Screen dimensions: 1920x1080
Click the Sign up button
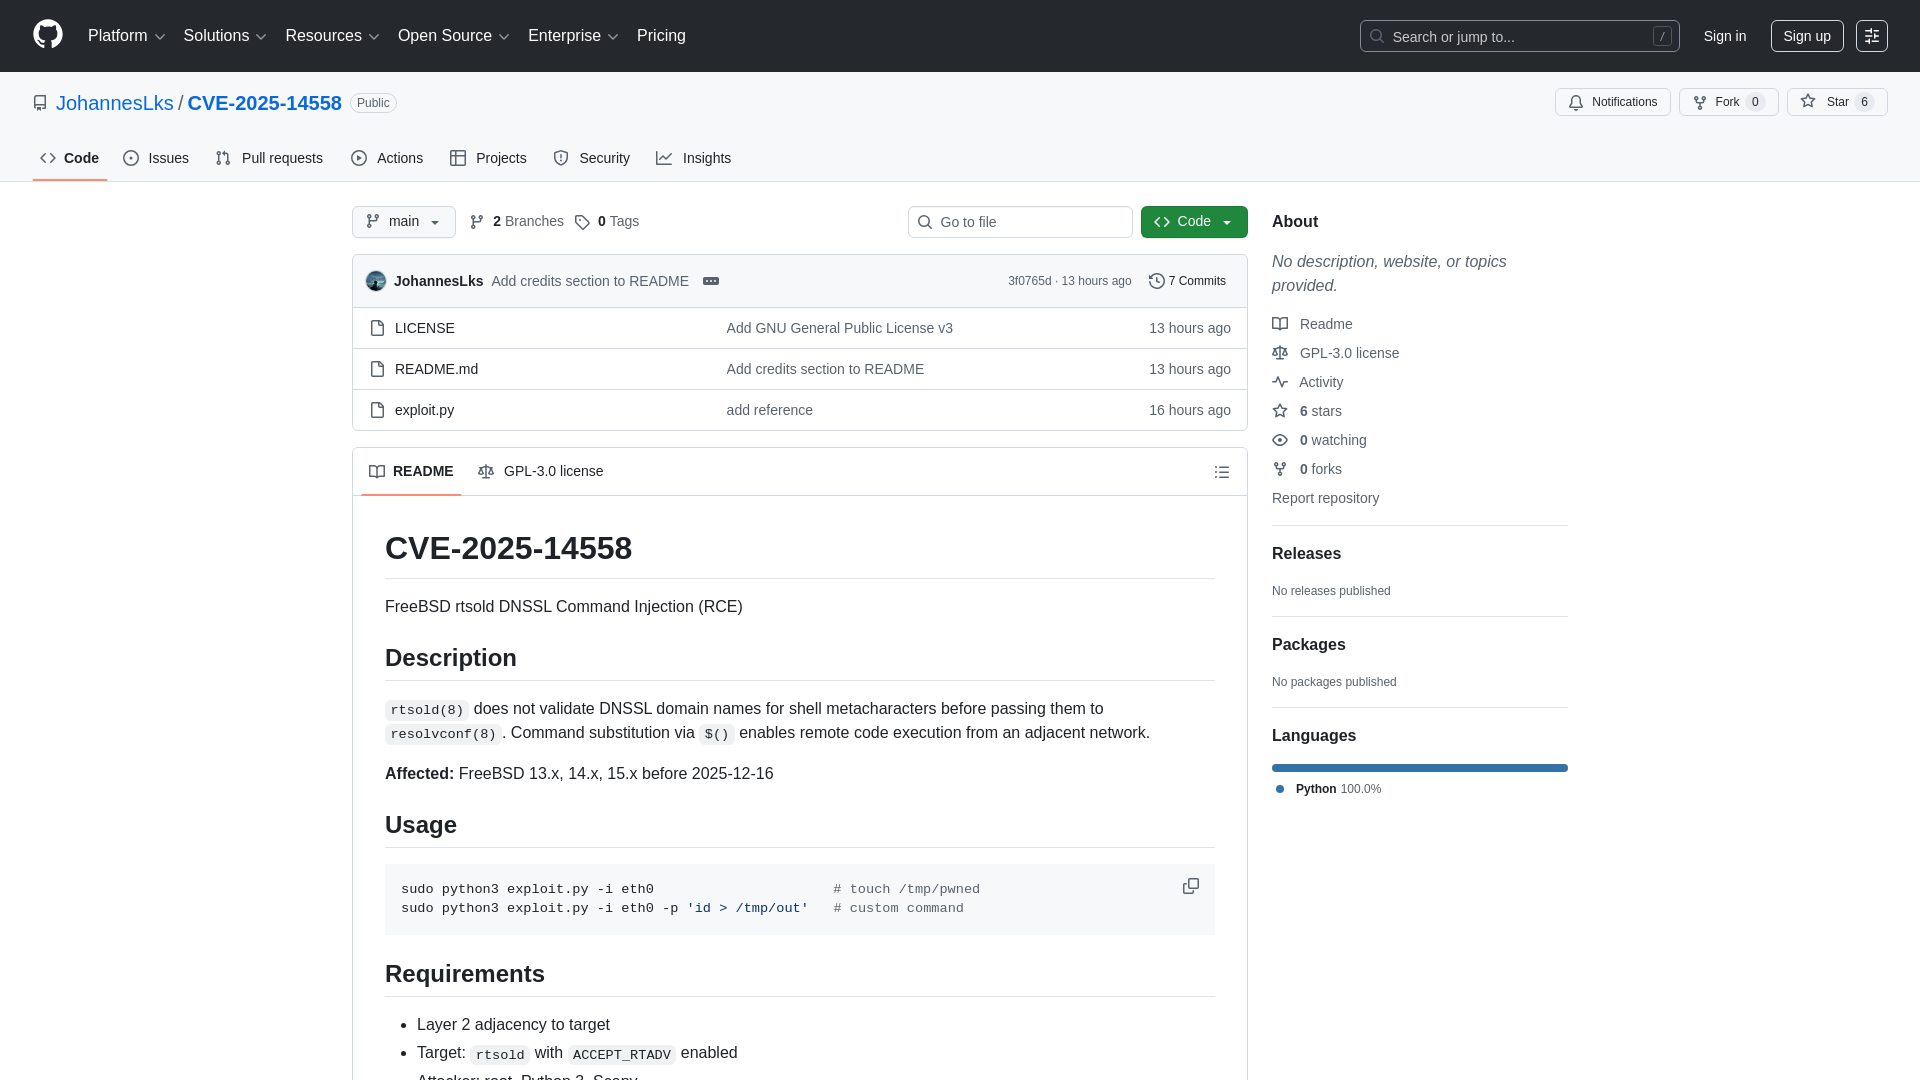click(x=1807, y=36)
